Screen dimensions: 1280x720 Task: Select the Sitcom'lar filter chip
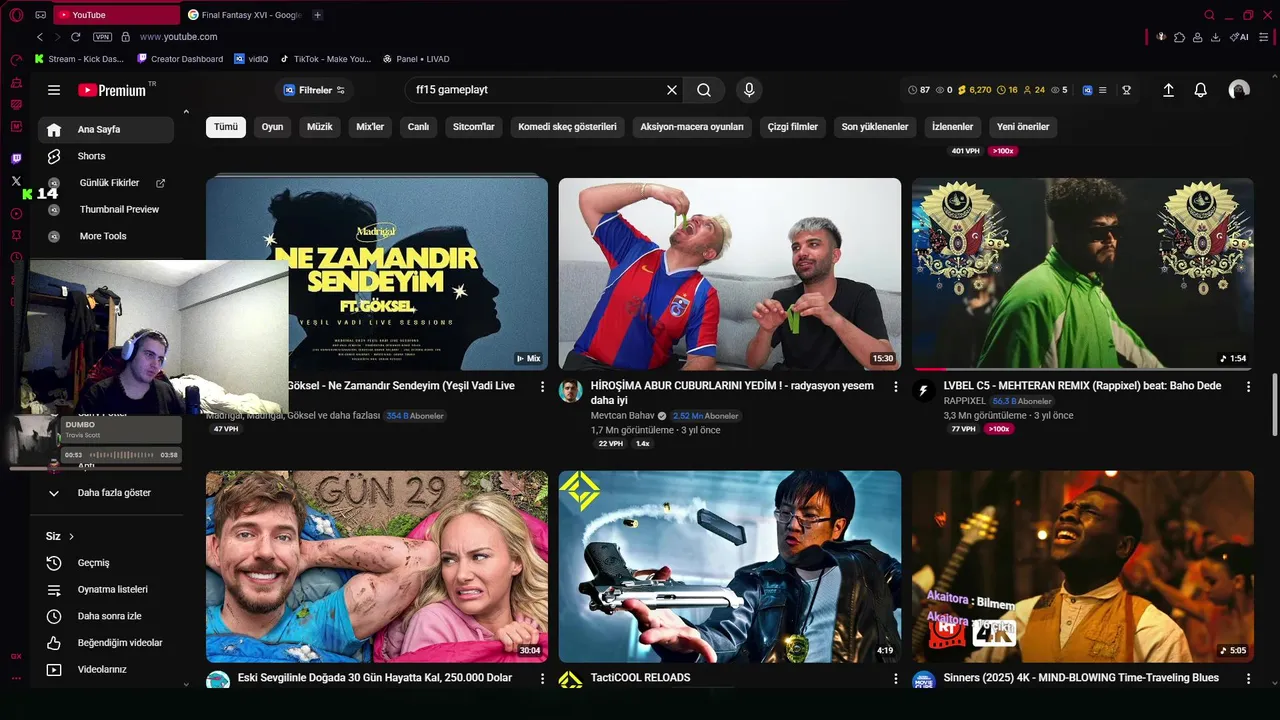474,127
